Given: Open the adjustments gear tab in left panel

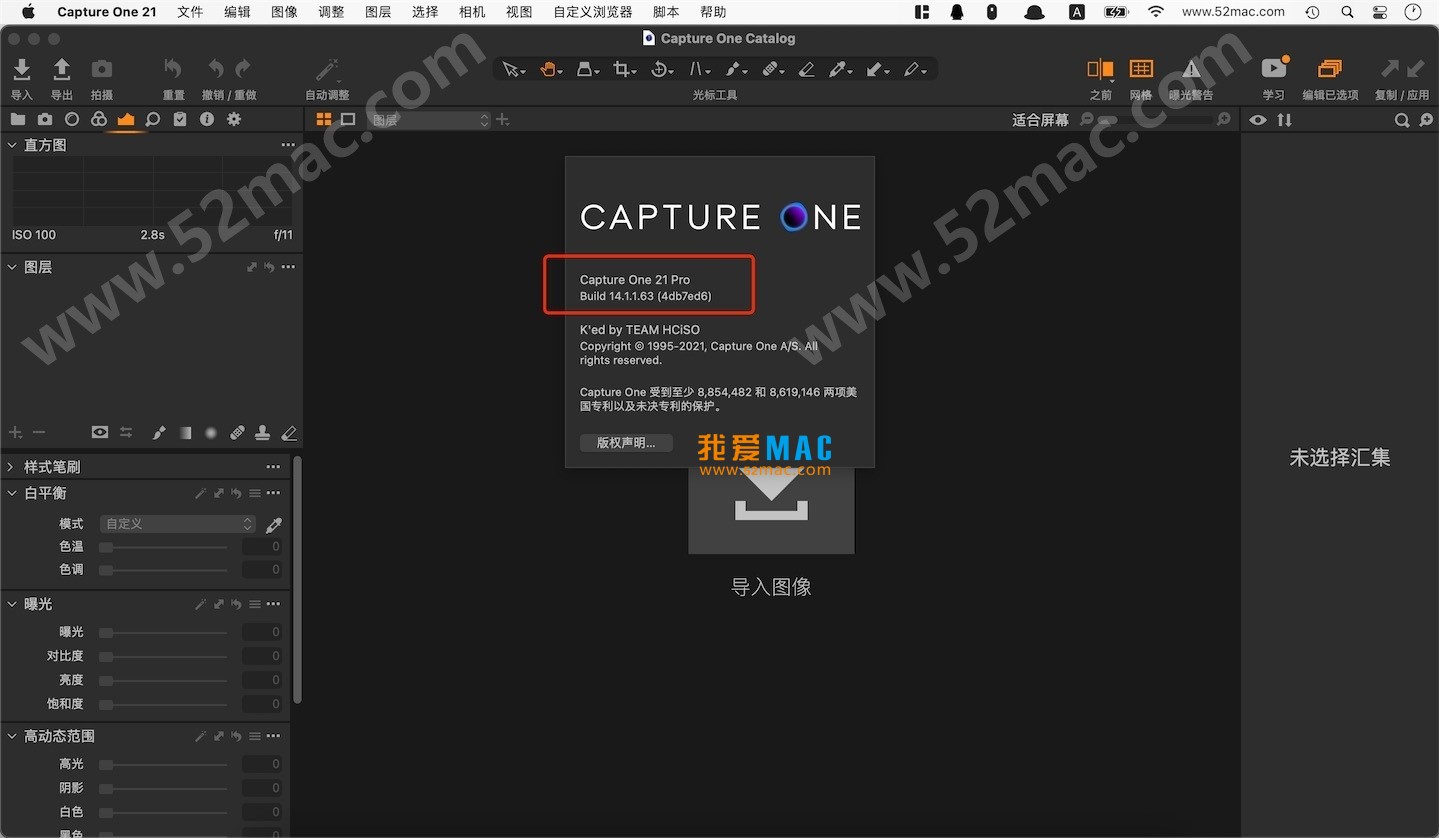Looking at the screenshot, I should [x=234, y=119].
